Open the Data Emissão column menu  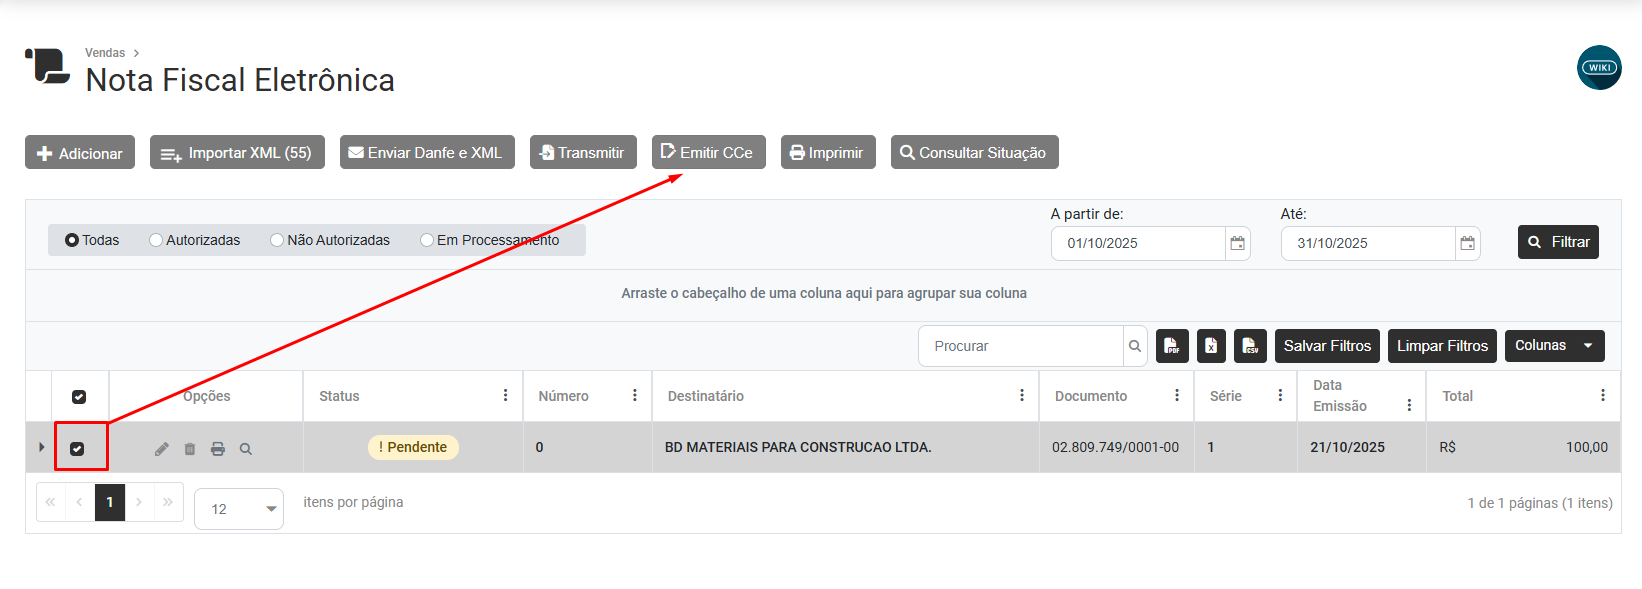click(1409, 405)
